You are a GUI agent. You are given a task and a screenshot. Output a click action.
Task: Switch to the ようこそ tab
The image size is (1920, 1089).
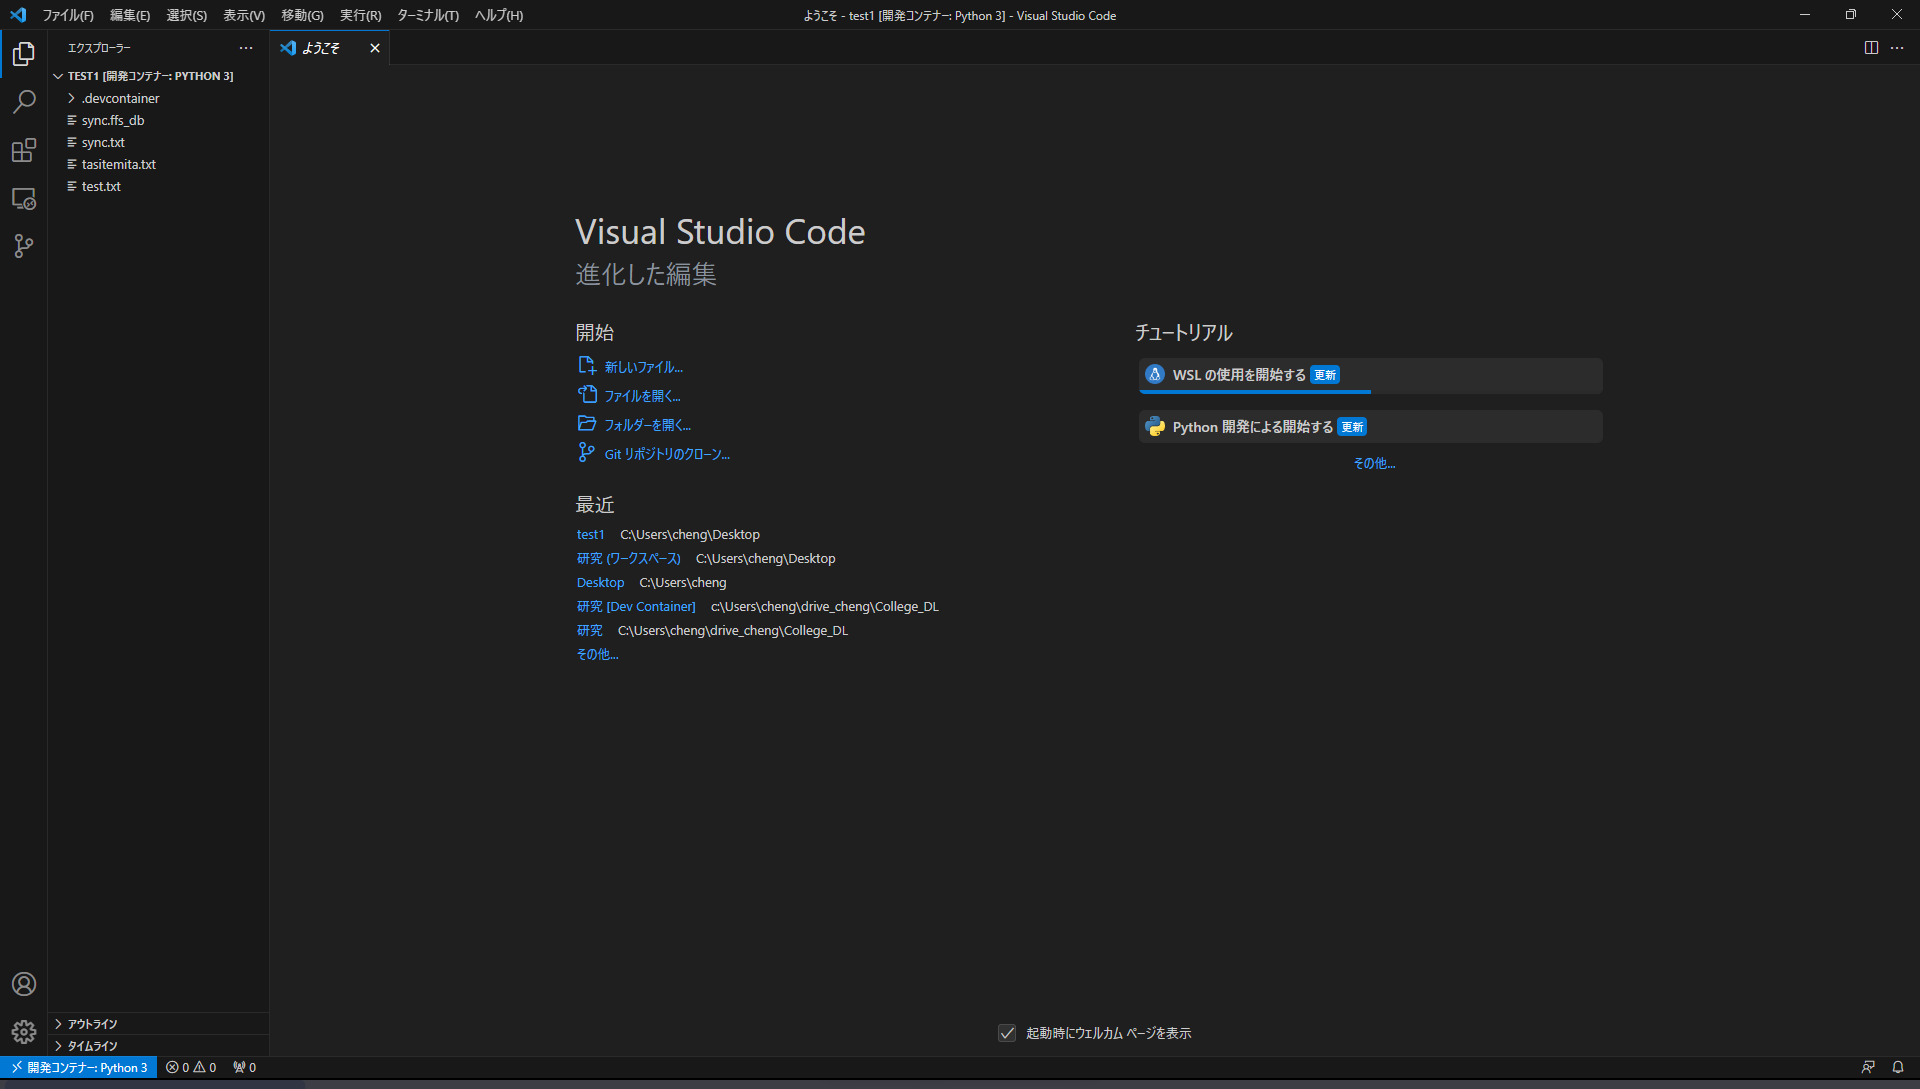click(x=322, y=47)
